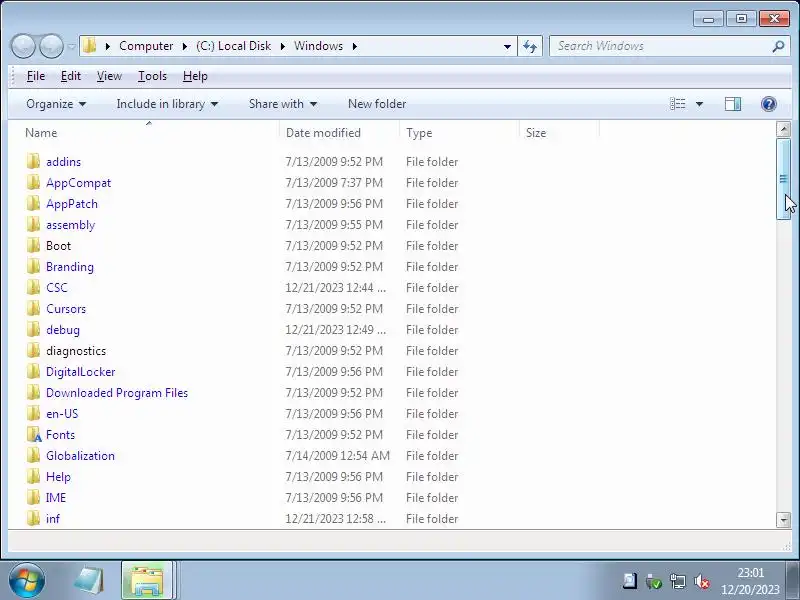Click the IME folder name
The width and height of the screenshot is (800, 600).
[x=56, y=497]
